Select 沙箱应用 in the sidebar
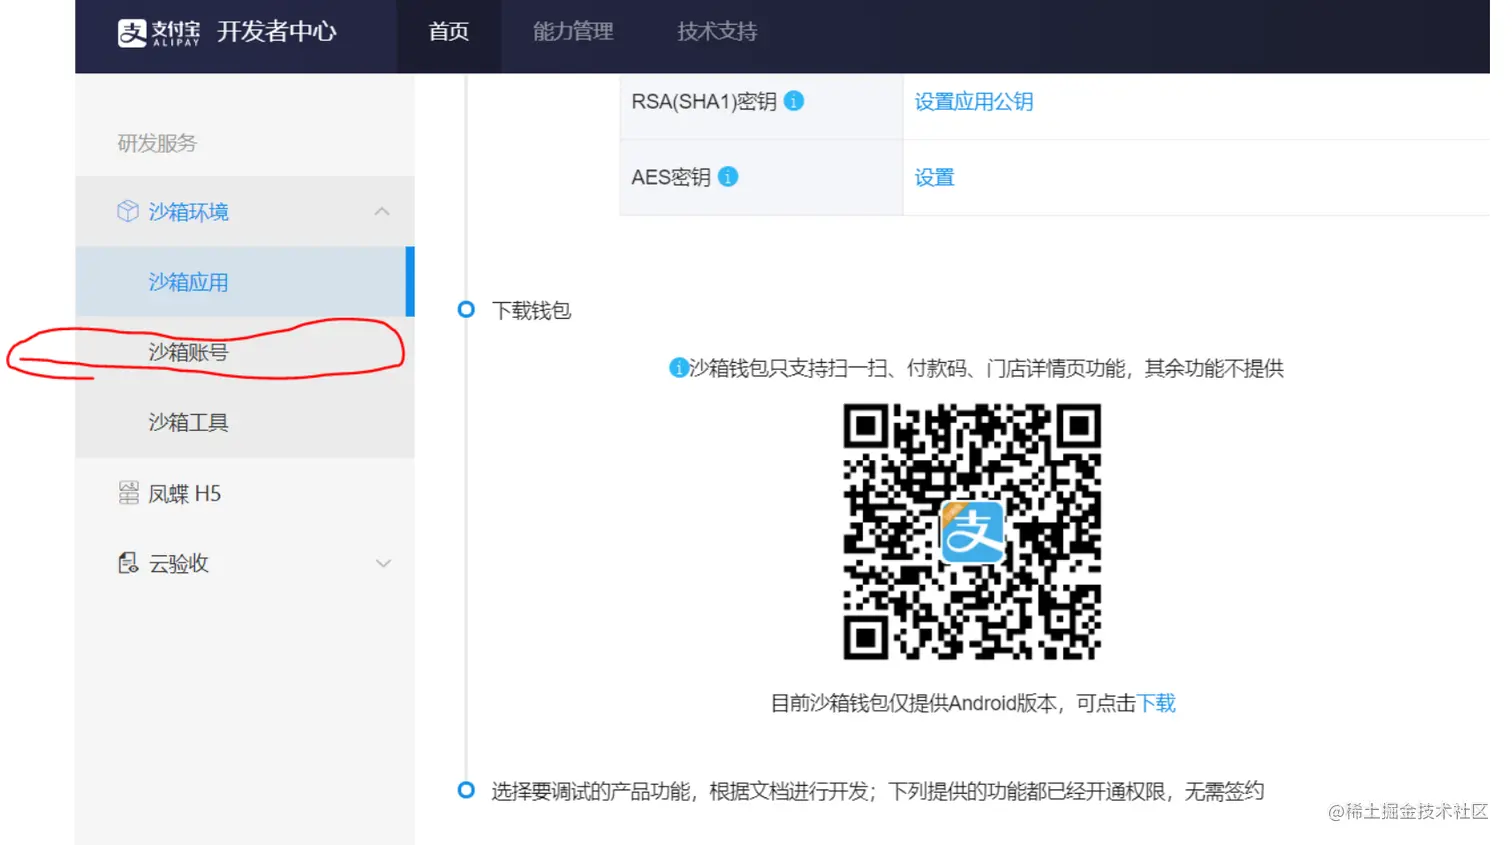 tap(245, 282)
